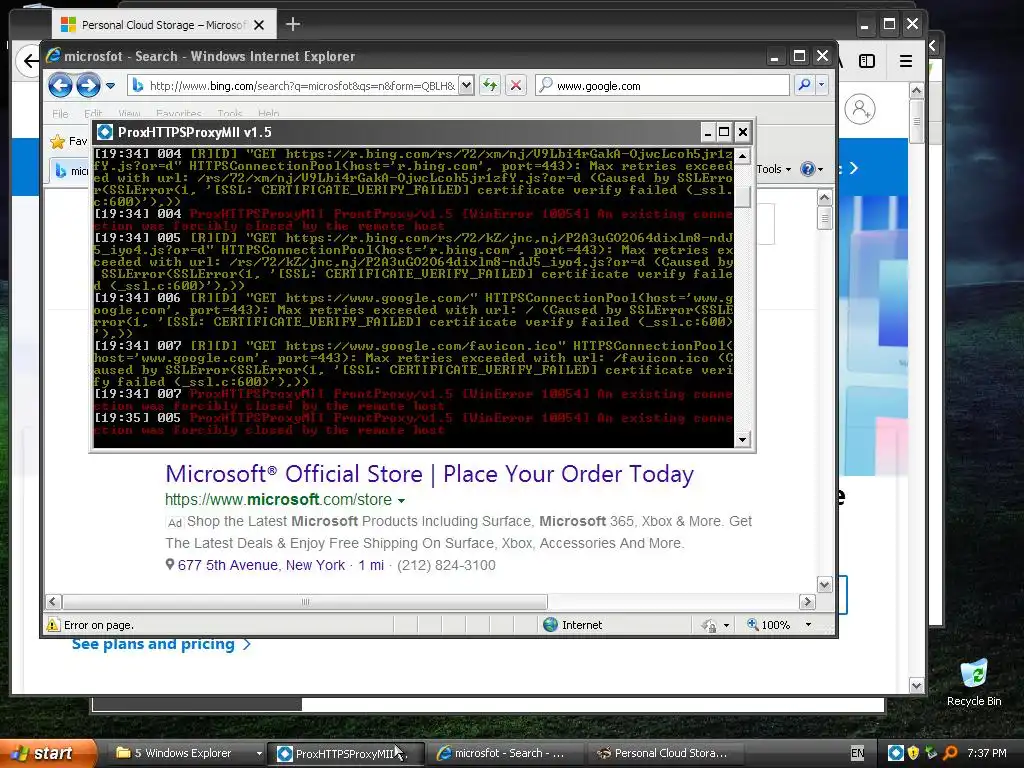
Task: Click background browser scroll down arrow
Action: pyautogui.click(x=916, y=686)
